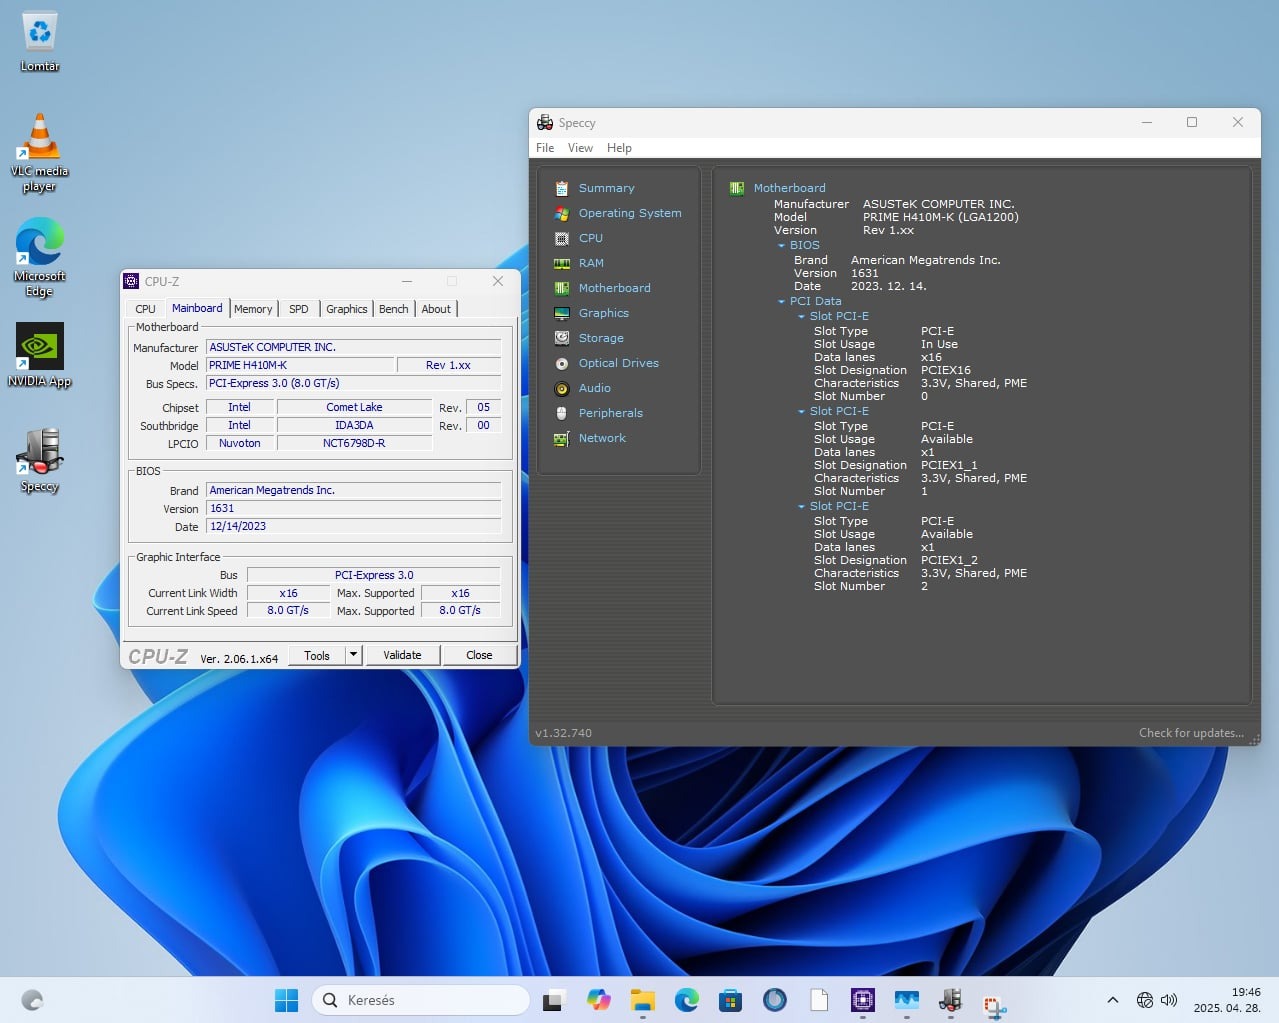This screenshot has height=1023, width=1279.
Task: Open the CPU-Z Tools dropdown arrow
Action: coord(353,655)
